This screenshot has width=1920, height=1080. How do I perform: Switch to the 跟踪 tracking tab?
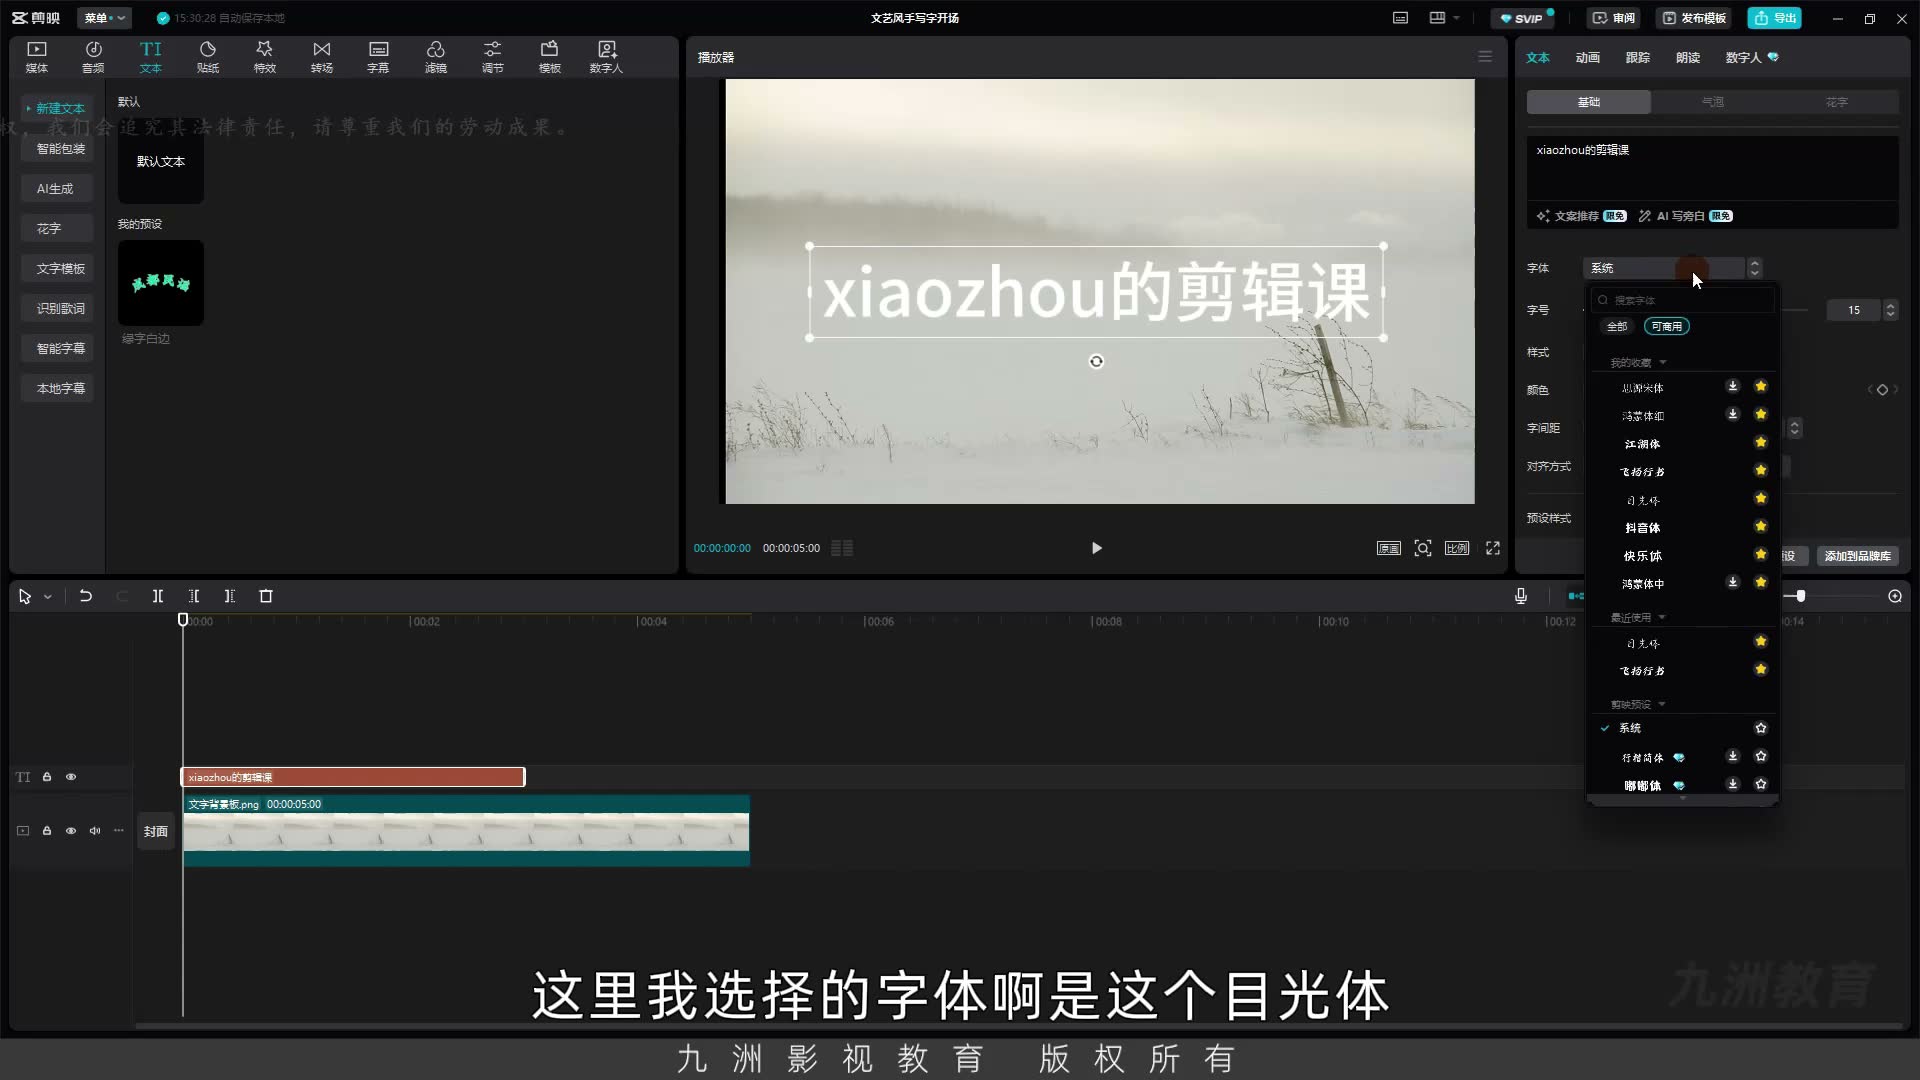pyautogui.click(x=1638, y=58)
